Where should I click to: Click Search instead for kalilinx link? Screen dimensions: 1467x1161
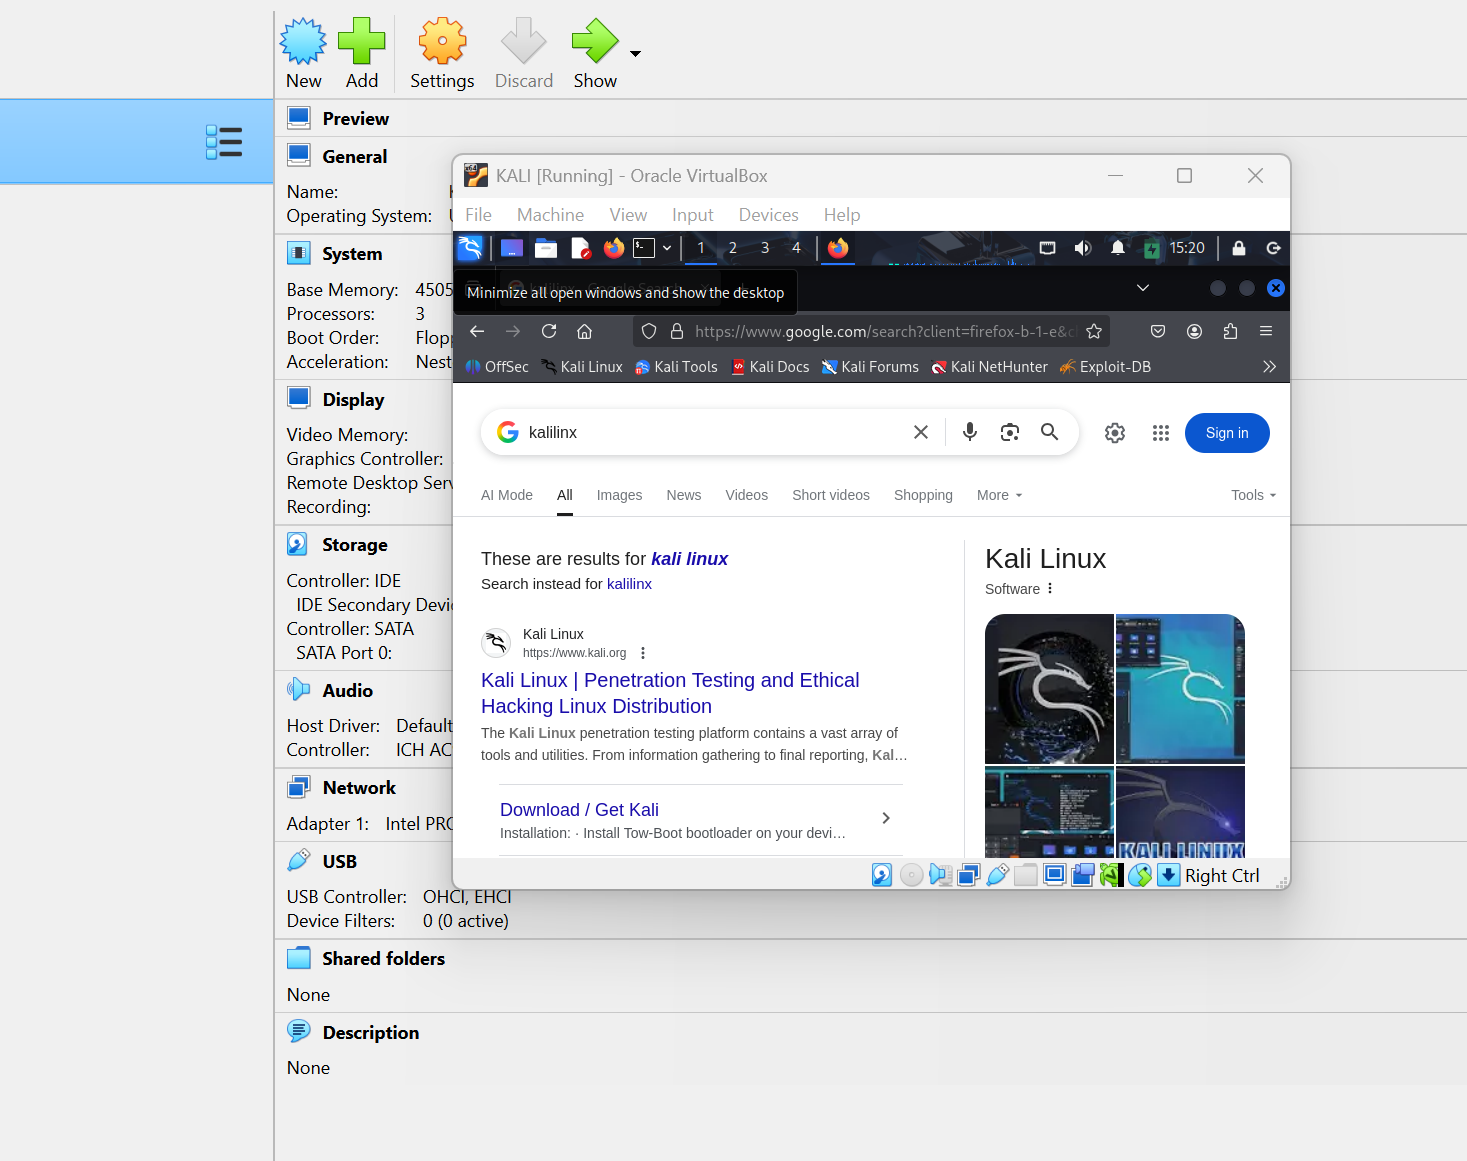pos(629,584)
